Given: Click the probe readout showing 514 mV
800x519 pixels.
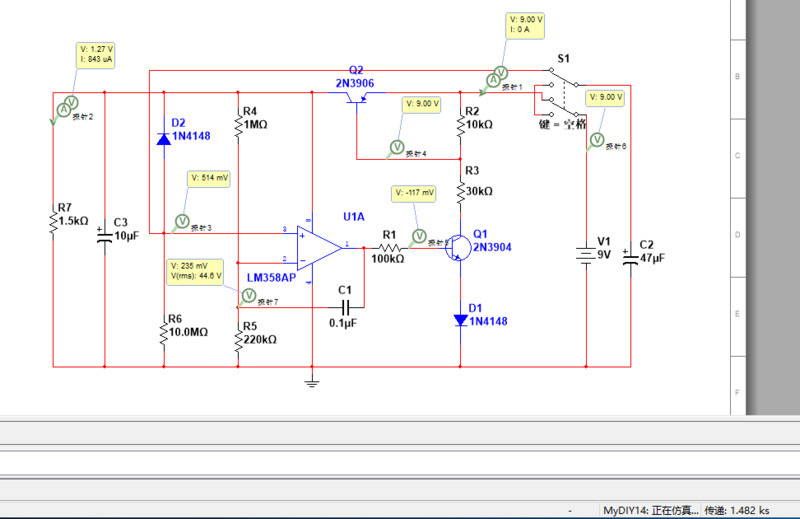Looking at the screenshot, I should 209,178.
